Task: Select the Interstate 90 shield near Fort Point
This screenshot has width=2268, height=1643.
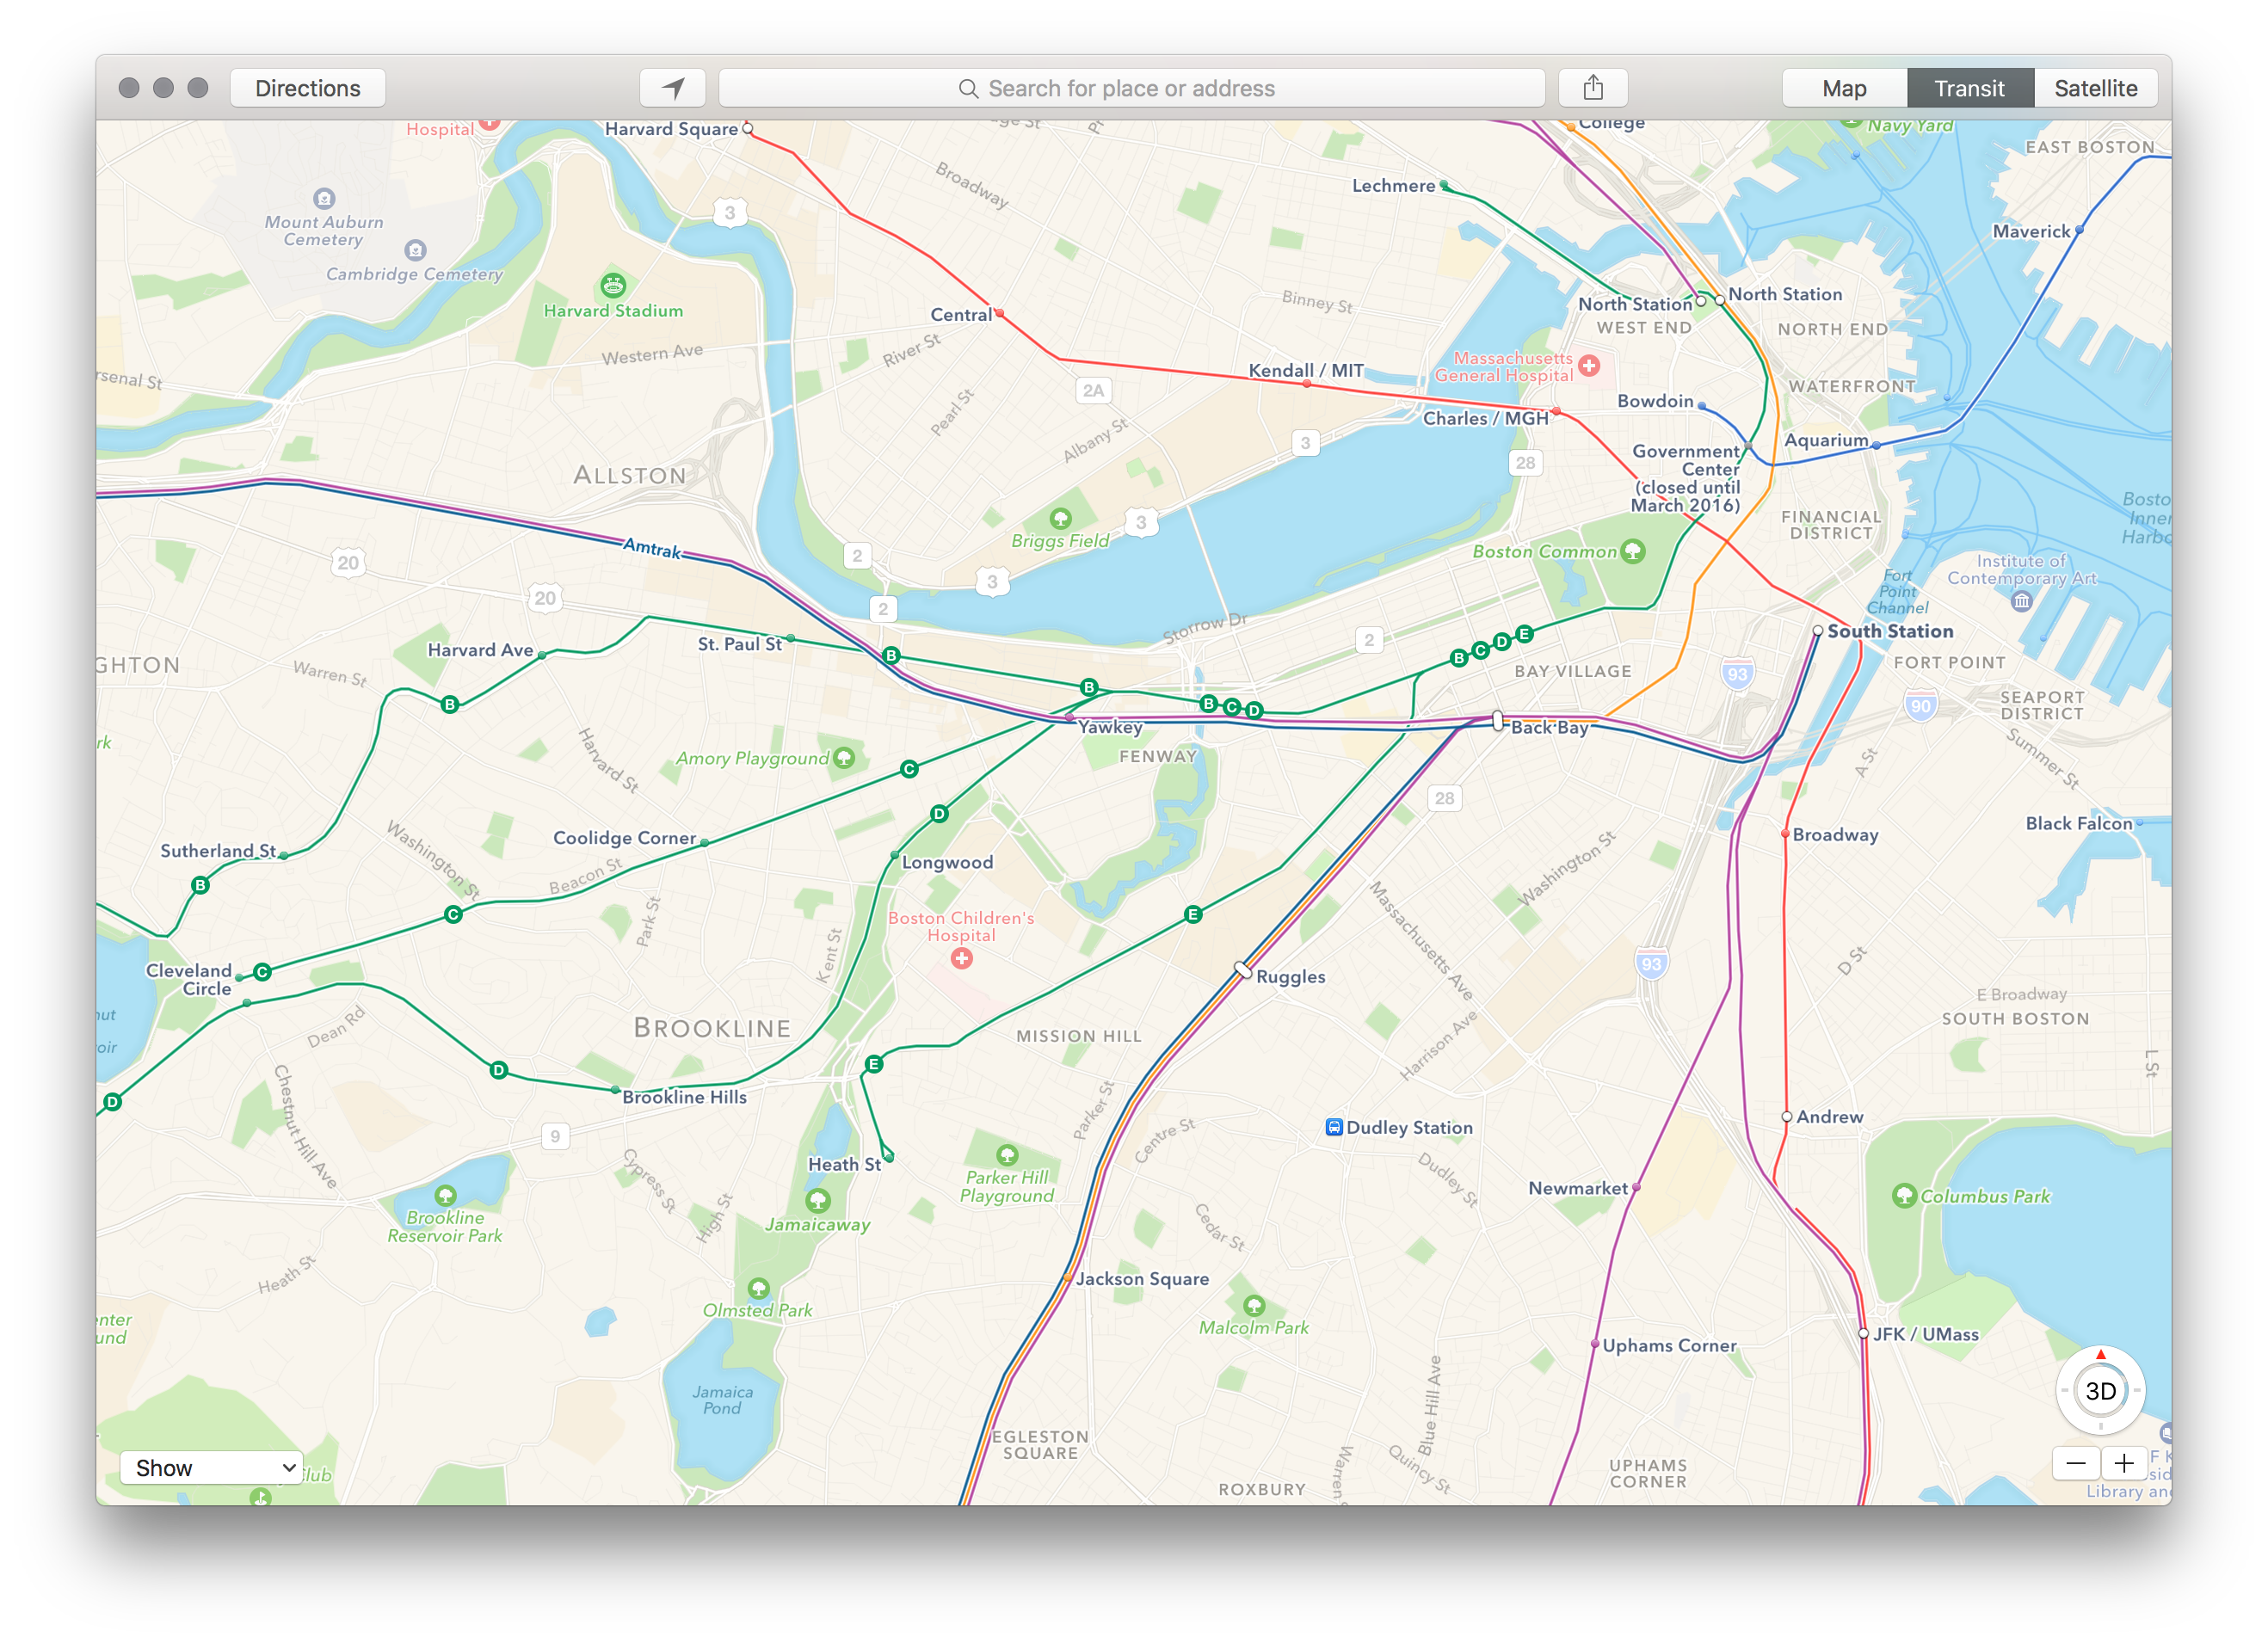Action: pyautogui.click(x=1920, y=706)
